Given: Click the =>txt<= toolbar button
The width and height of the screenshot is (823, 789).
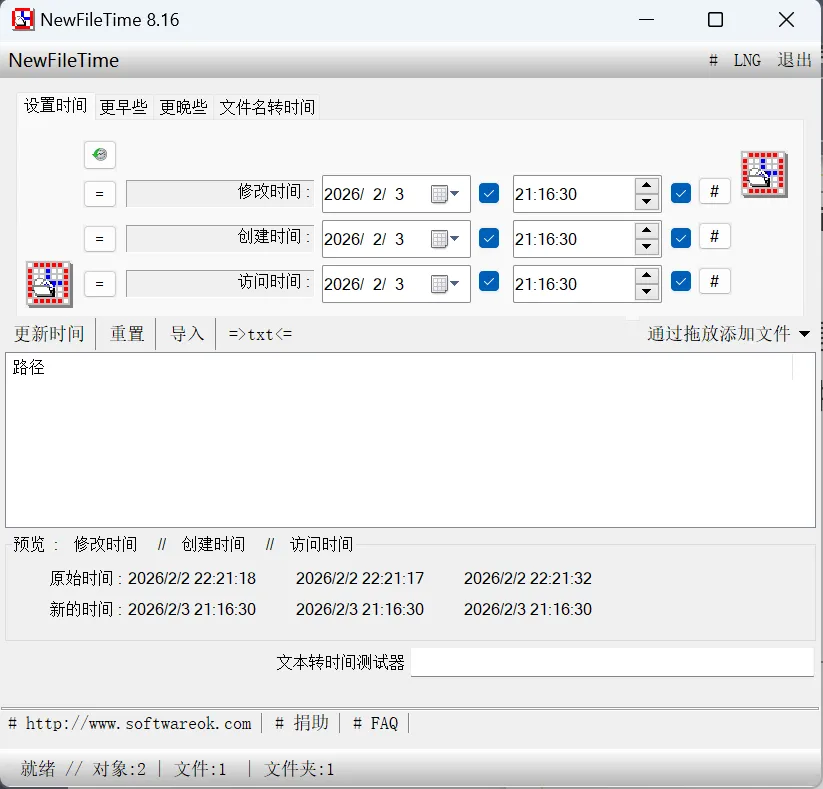Looking at the screenshot, I should click(x=260, y=334).
